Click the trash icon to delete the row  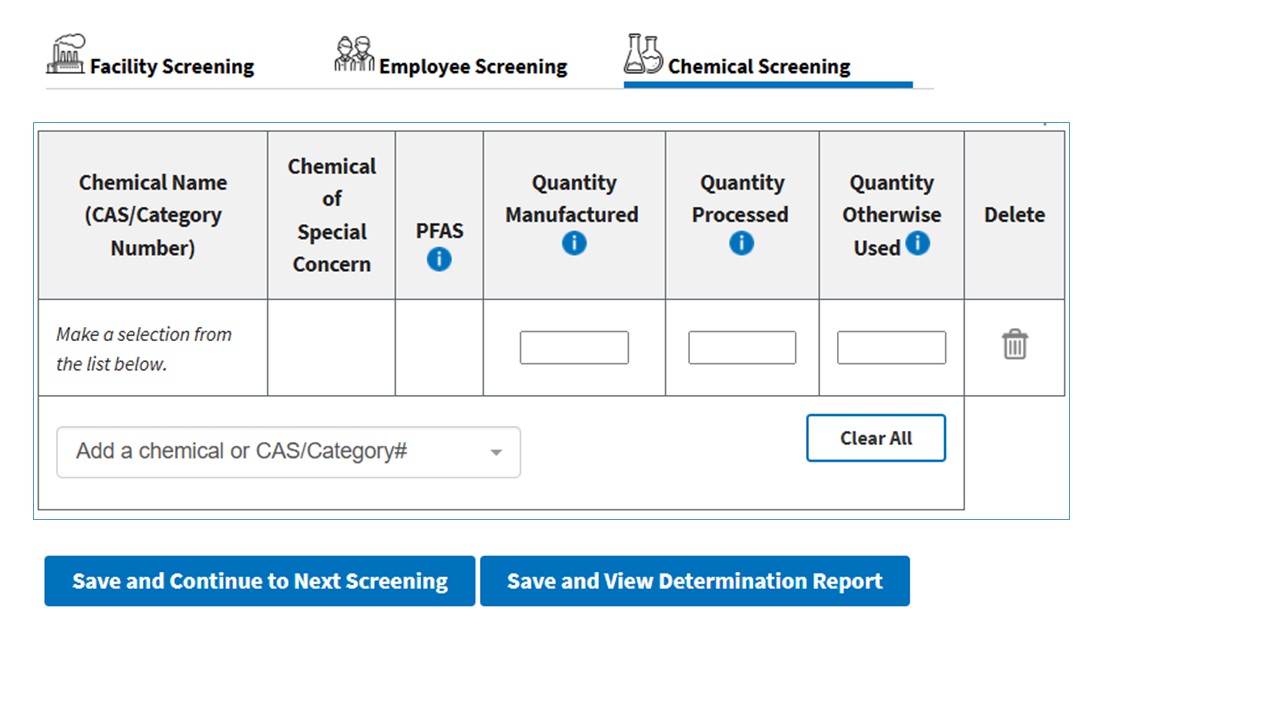click(1014, 344)
